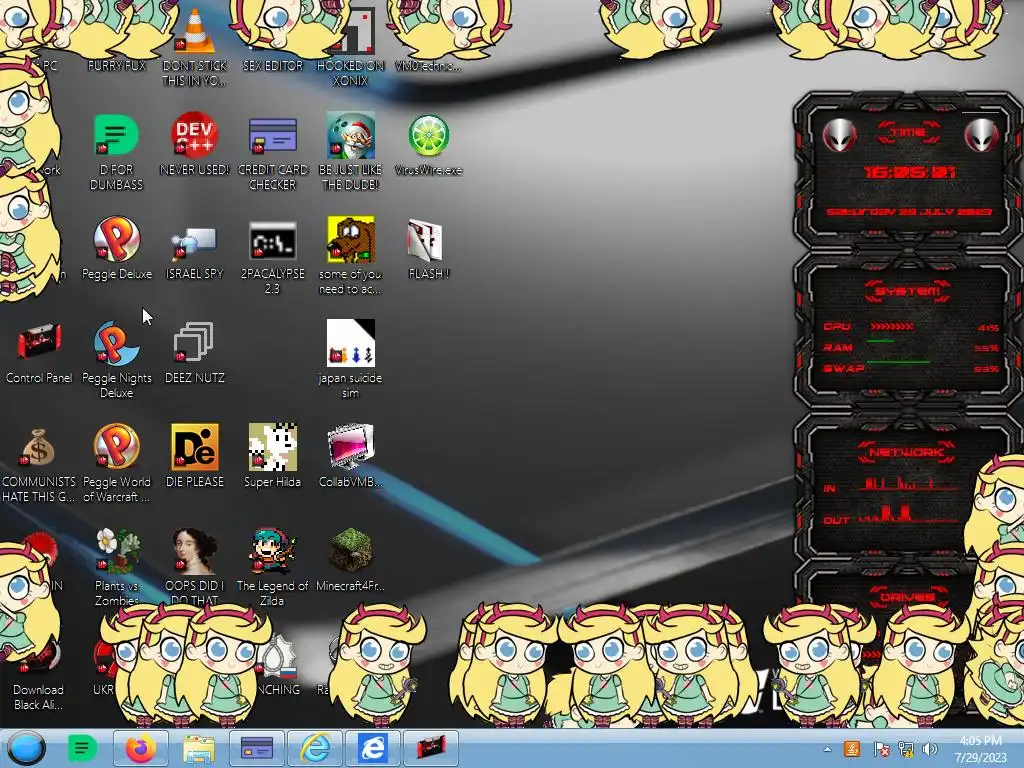Viewport: 1024px width, 768px height.
Task: Click the Windows Start orb
Action: (x=26, y=748)
